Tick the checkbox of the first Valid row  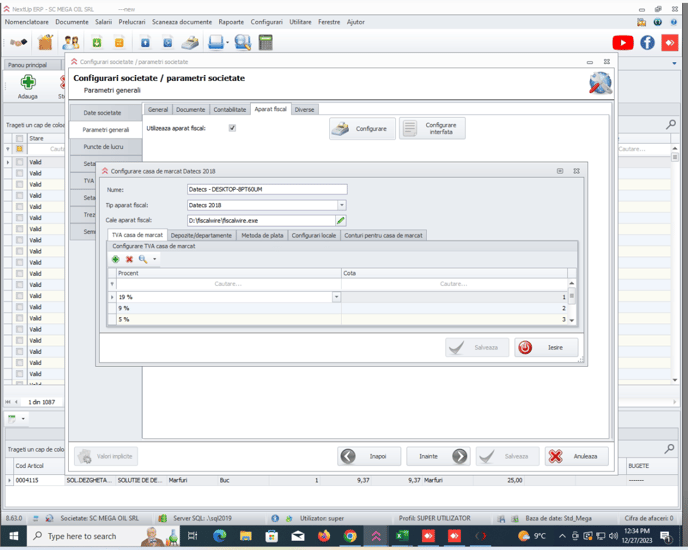tap(19, 162)
